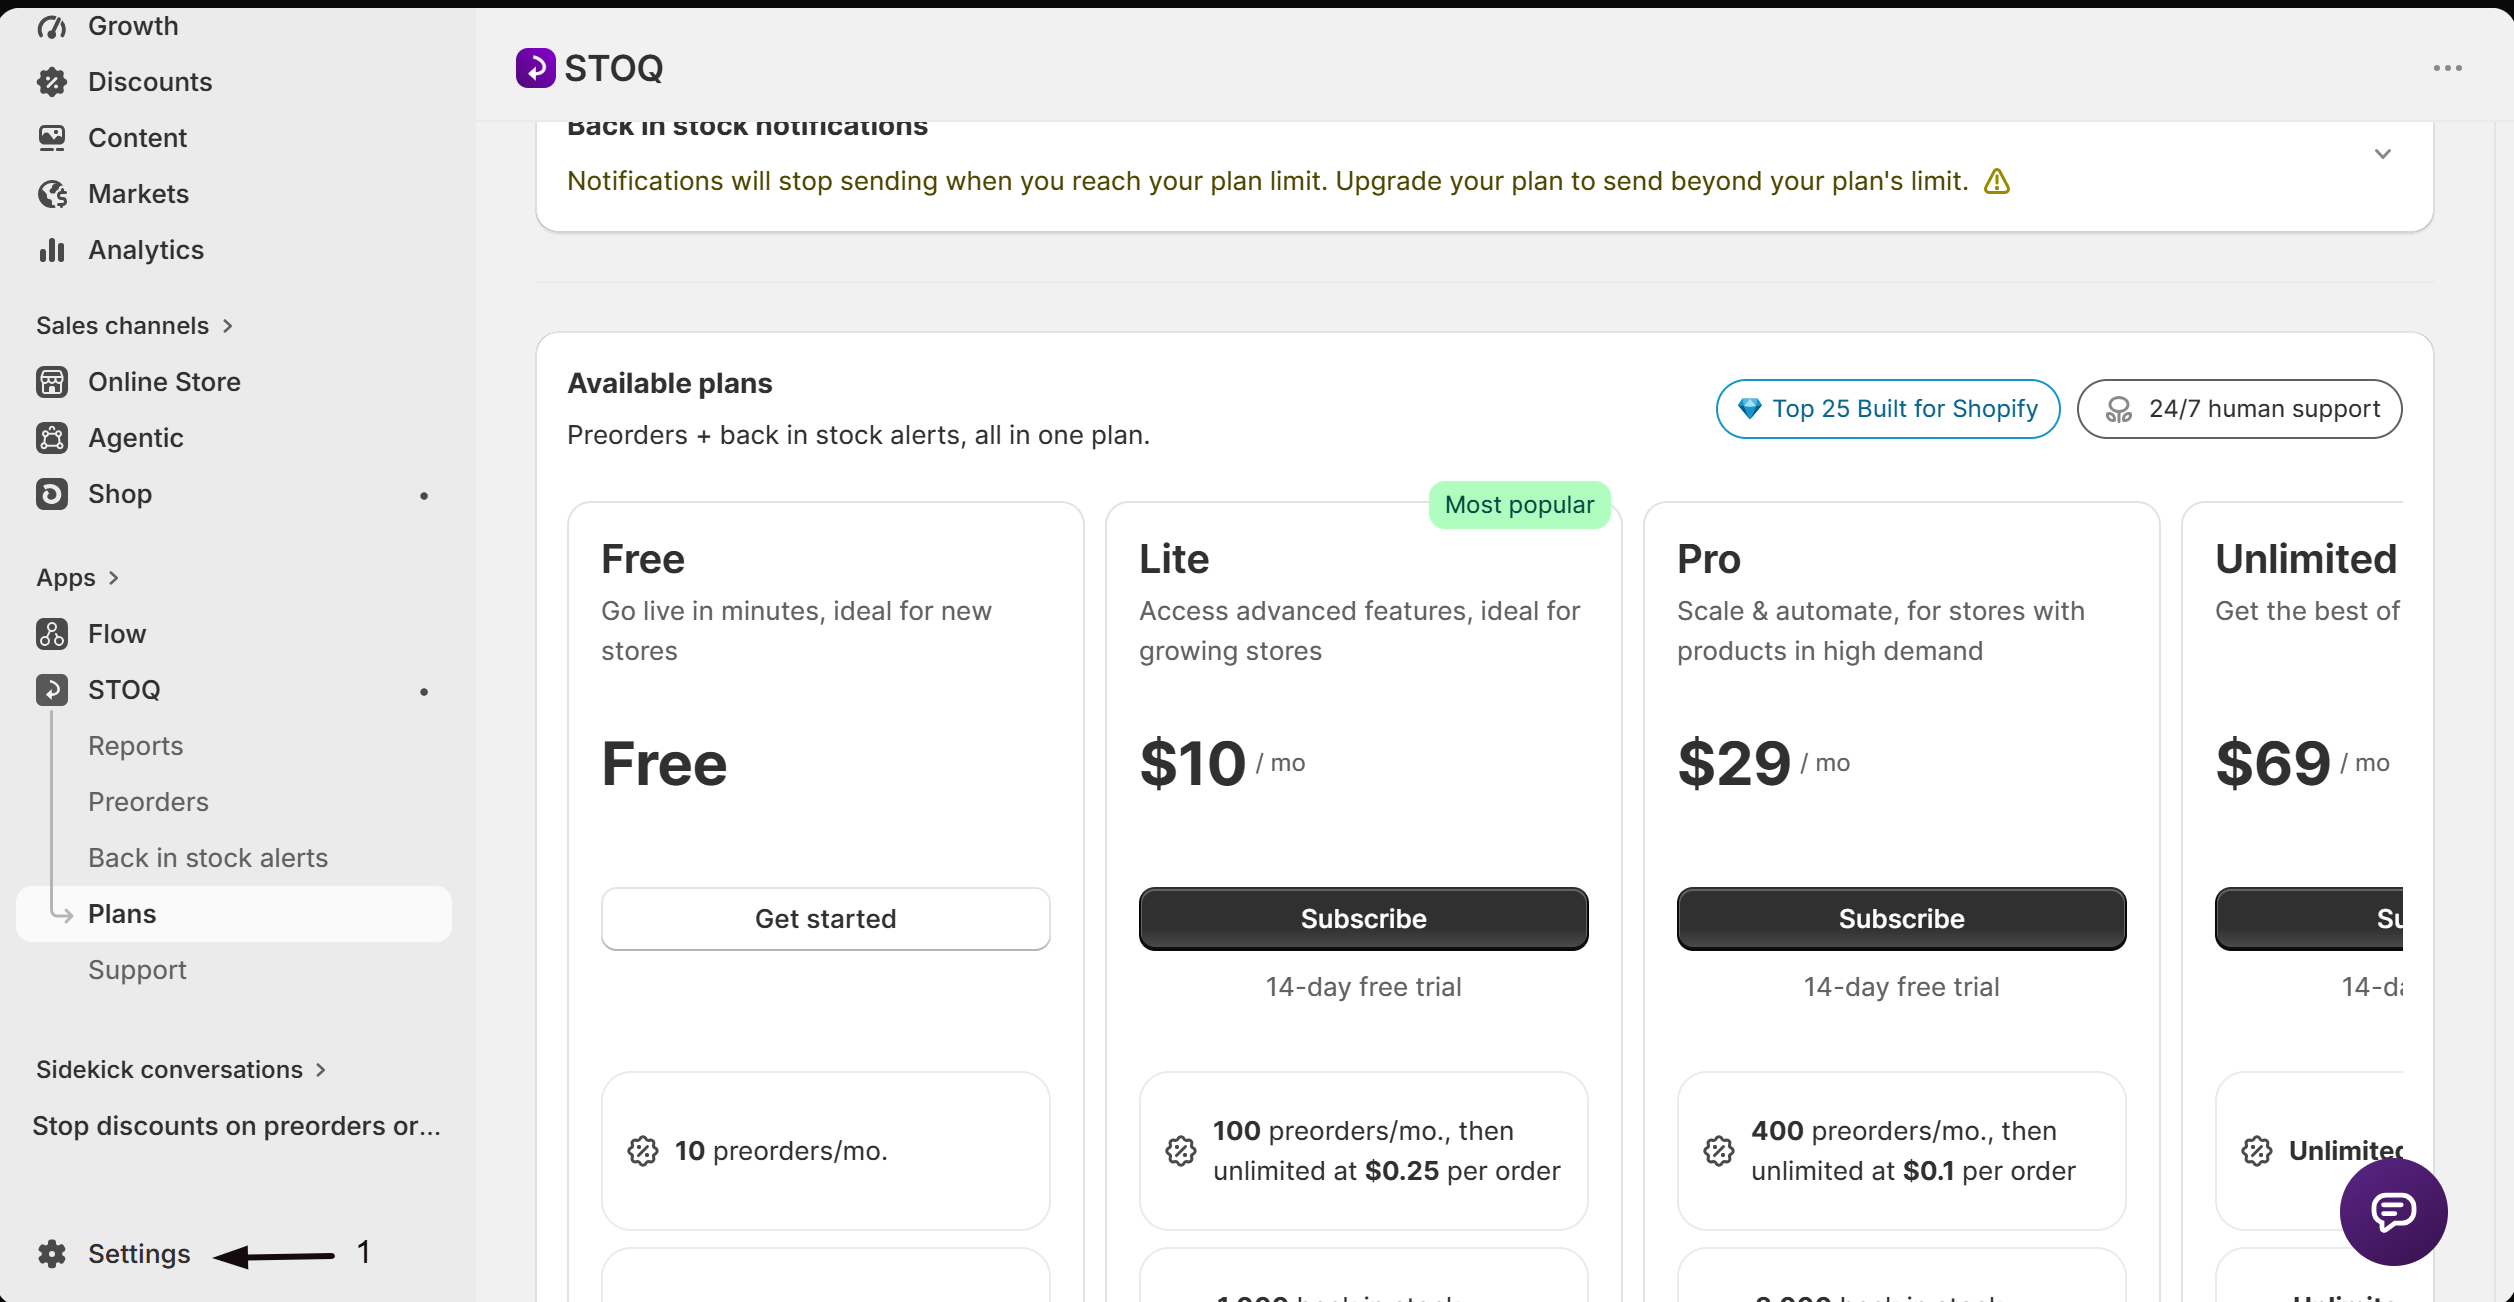Subscribe to the Pro plan
The width and height of the screenshot is (2514, 1302).
click(x=1902, y=919)
